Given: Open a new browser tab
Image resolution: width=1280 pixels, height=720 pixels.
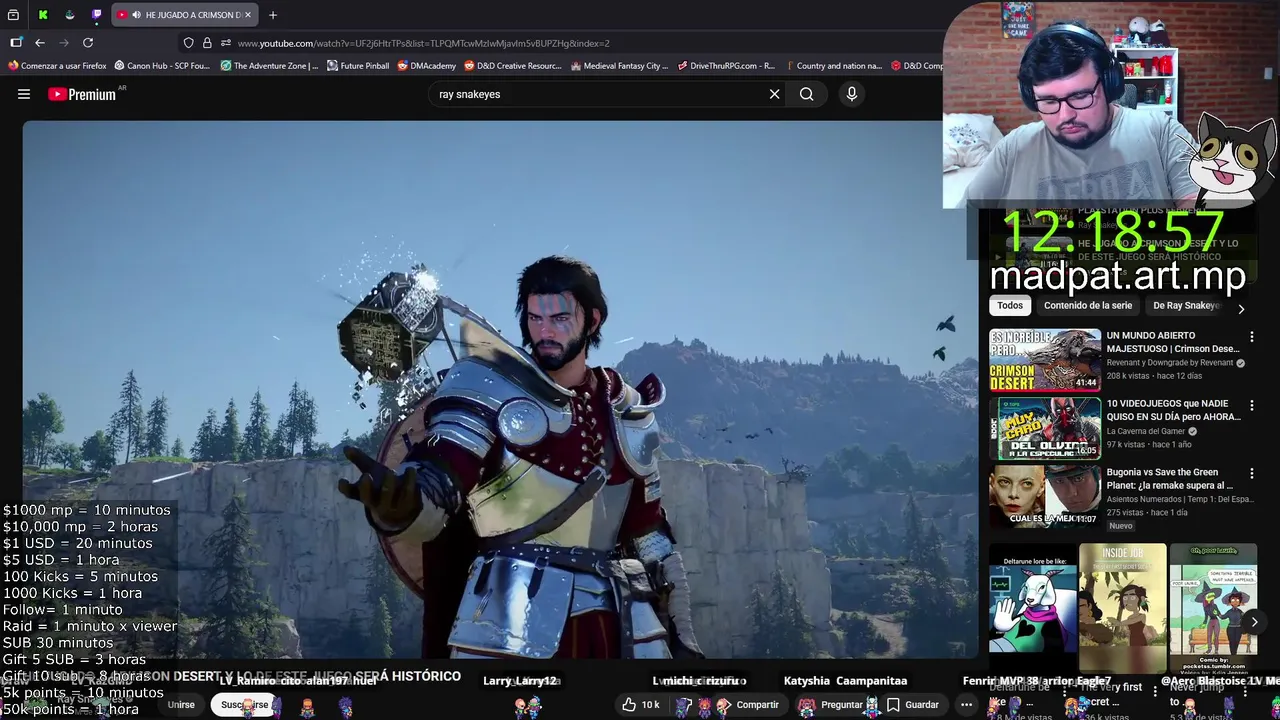Looking at the screenshot, I should (x=272, y=15).
